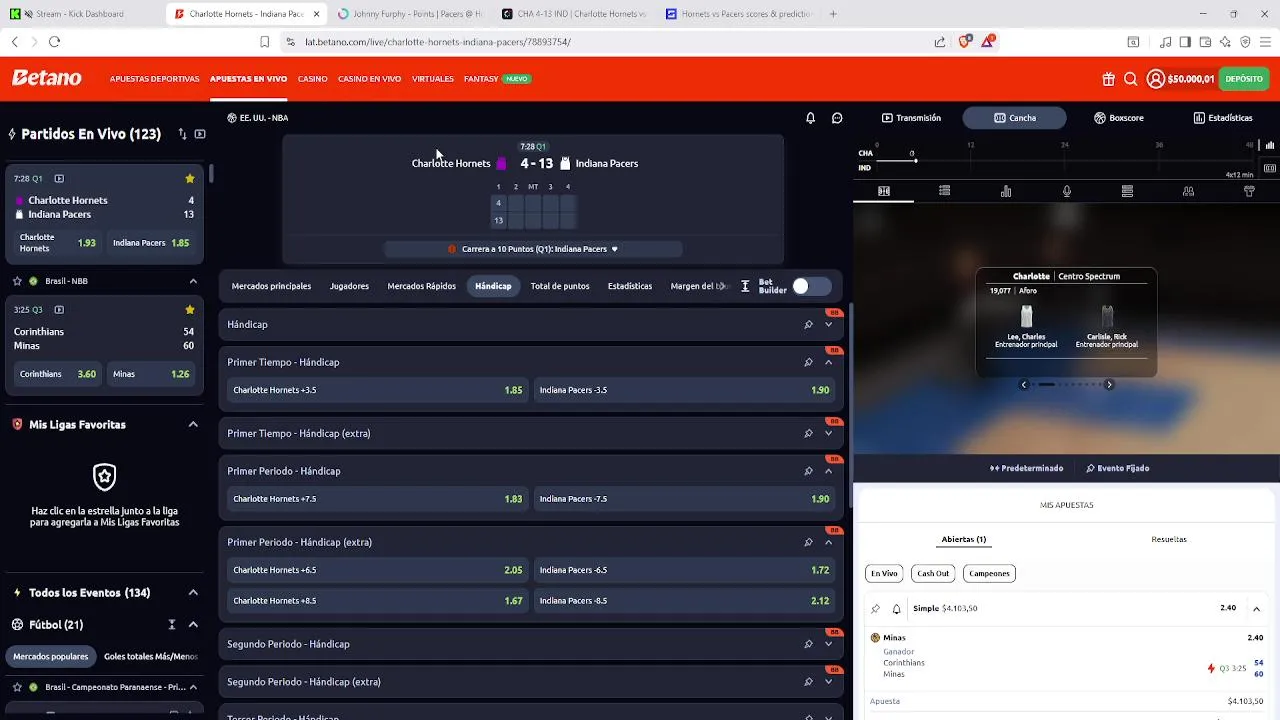Collapse the Simple bet details chevron
Screen dimensions: 1280x720
point(1256,609)
